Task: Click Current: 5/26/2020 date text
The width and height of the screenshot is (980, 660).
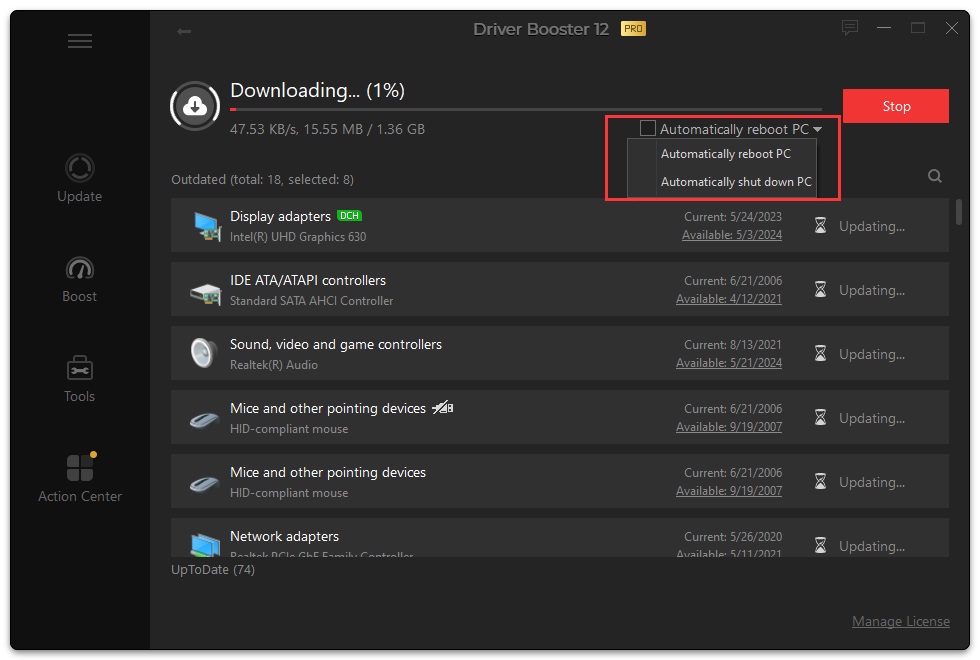Action: [x=732, y=537]
